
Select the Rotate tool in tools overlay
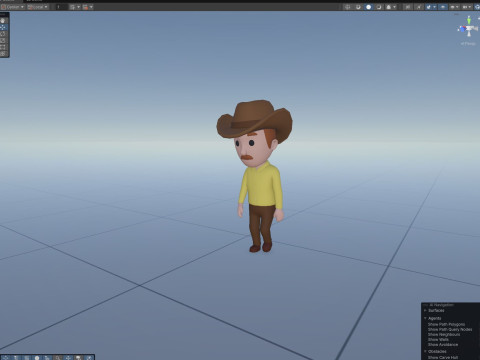(x=3, y=34)
